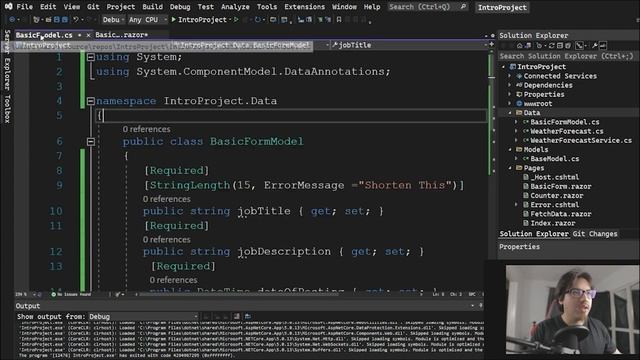Viewport: 640px width, 360px height.
Task: Click the Search (Ctrl+Q) box
Action: tap(427, 7)
